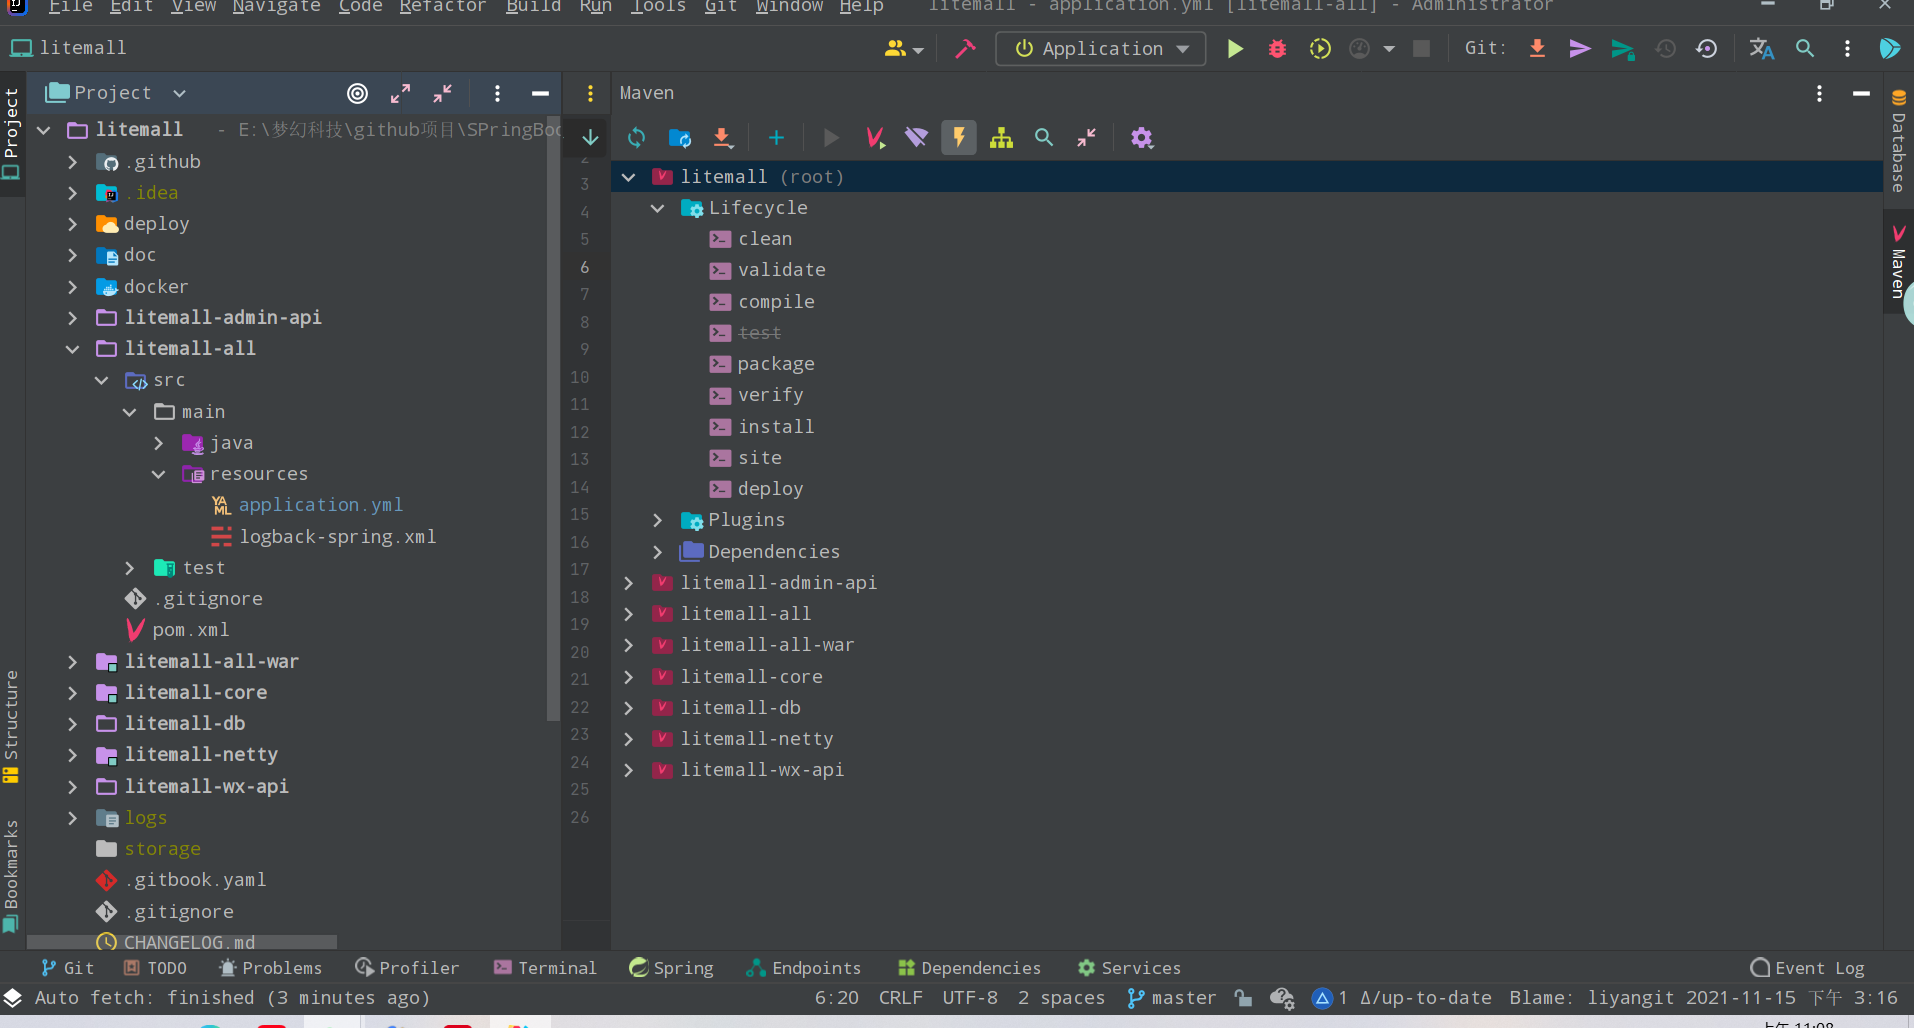The width and height of the screenshot is (1914, 1028).
Task: Open the File menu
Action: point(70,7)
